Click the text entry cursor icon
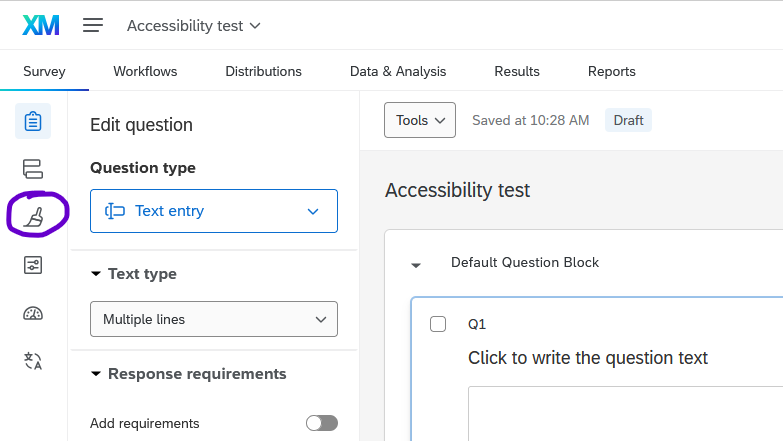Screen dimensions: 783x441 pyautogui.click(x=115, y=211)
